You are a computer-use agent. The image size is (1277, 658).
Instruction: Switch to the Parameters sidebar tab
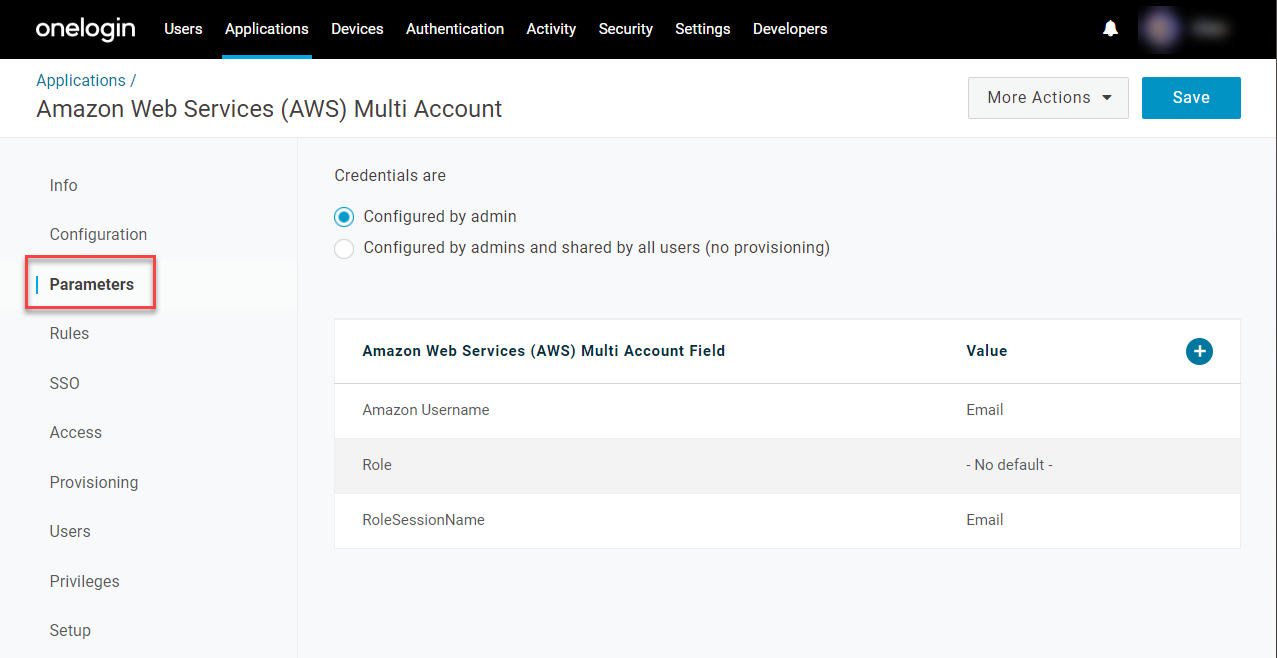coord(91,284)
